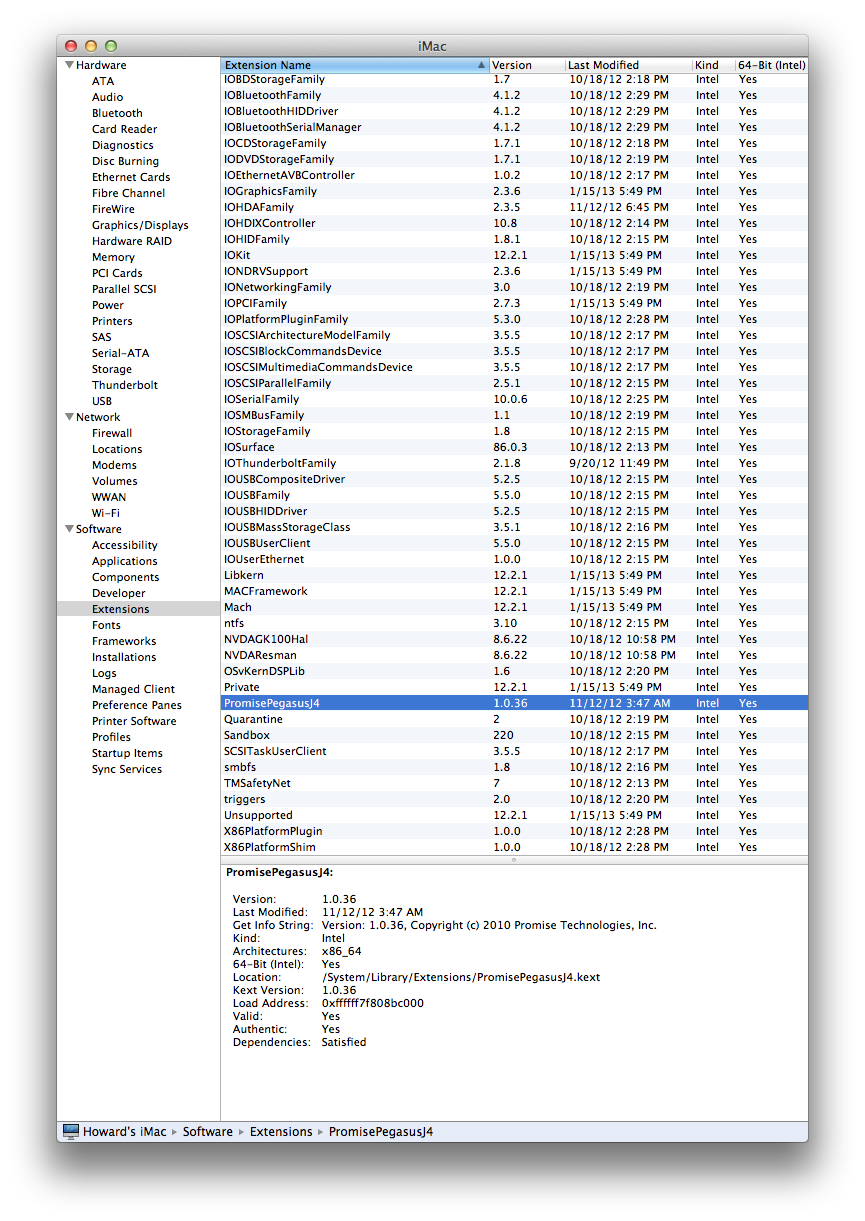The image size is (865, 1221).
Task: Select Power in sidebar
Action: click(108, 305)
